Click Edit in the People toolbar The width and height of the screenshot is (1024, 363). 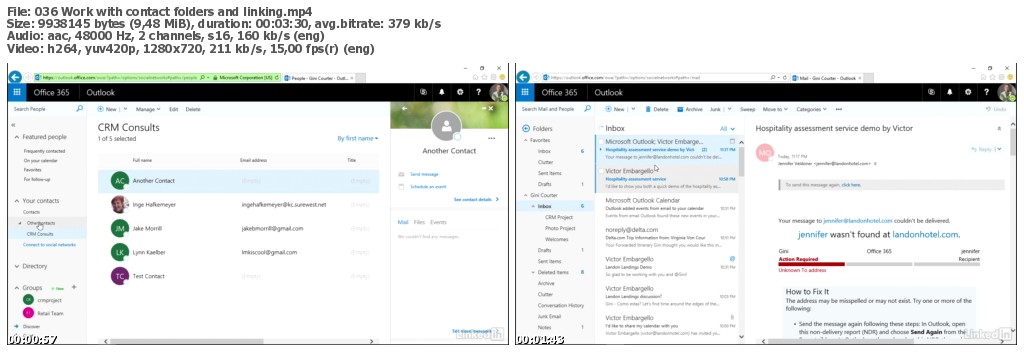click(x=174, y=109)
